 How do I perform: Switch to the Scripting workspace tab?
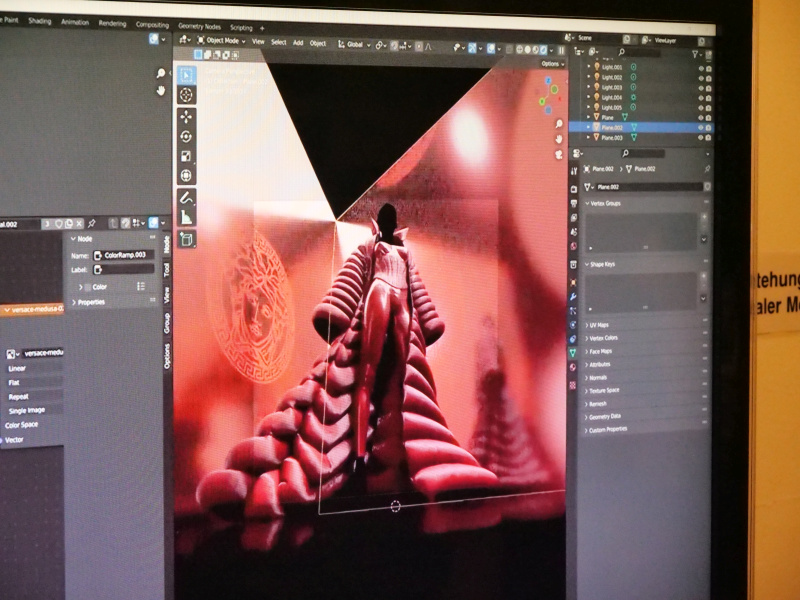[241, 28]
